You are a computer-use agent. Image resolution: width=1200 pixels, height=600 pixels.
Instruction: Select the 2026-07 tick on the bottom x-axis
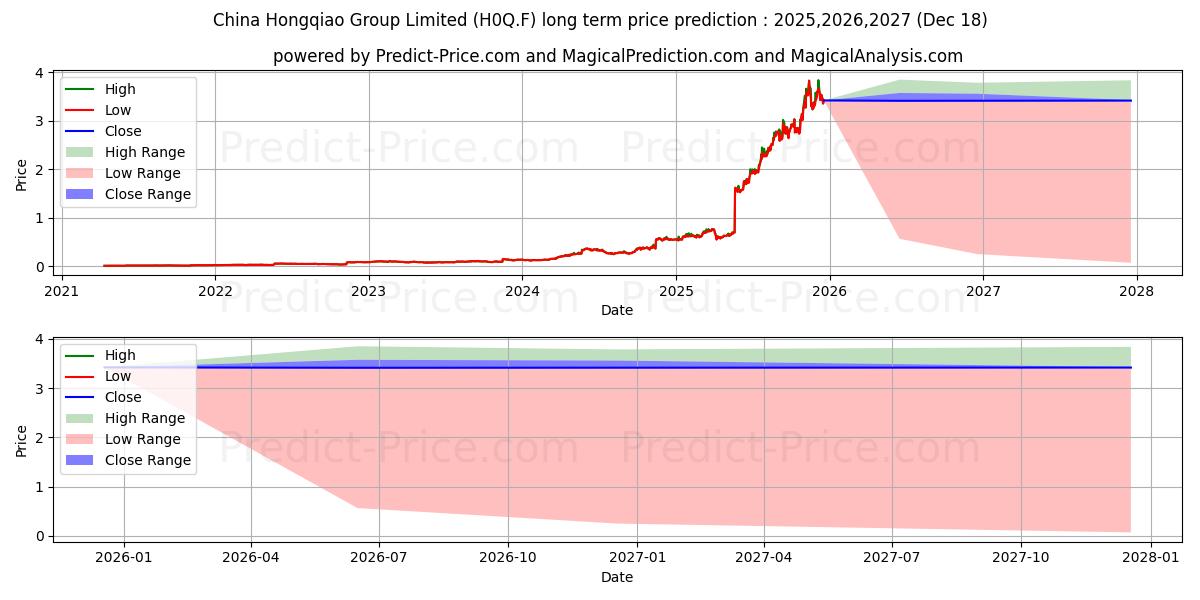click(x=379, y=557)
